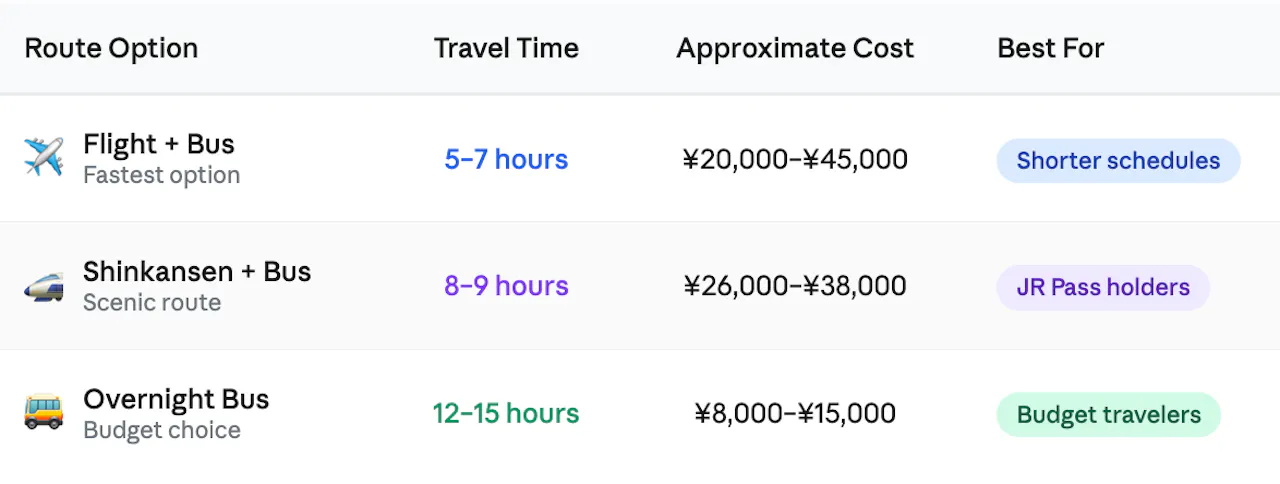The width and height of the screenshot is (1280, 484).
Task: Click the ¥20,000–¥45,000 cost cell
Action: pos(795,159)
